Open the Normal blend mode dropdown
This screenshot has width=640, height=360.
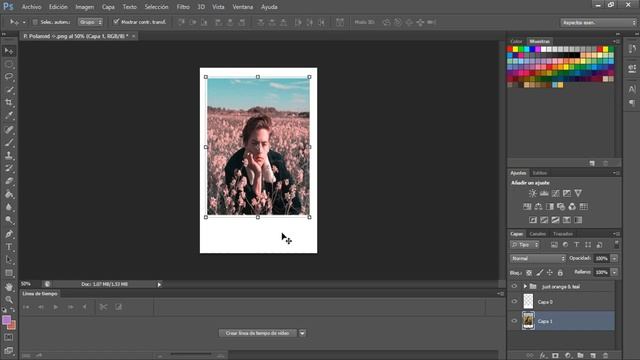coord(538,258)
